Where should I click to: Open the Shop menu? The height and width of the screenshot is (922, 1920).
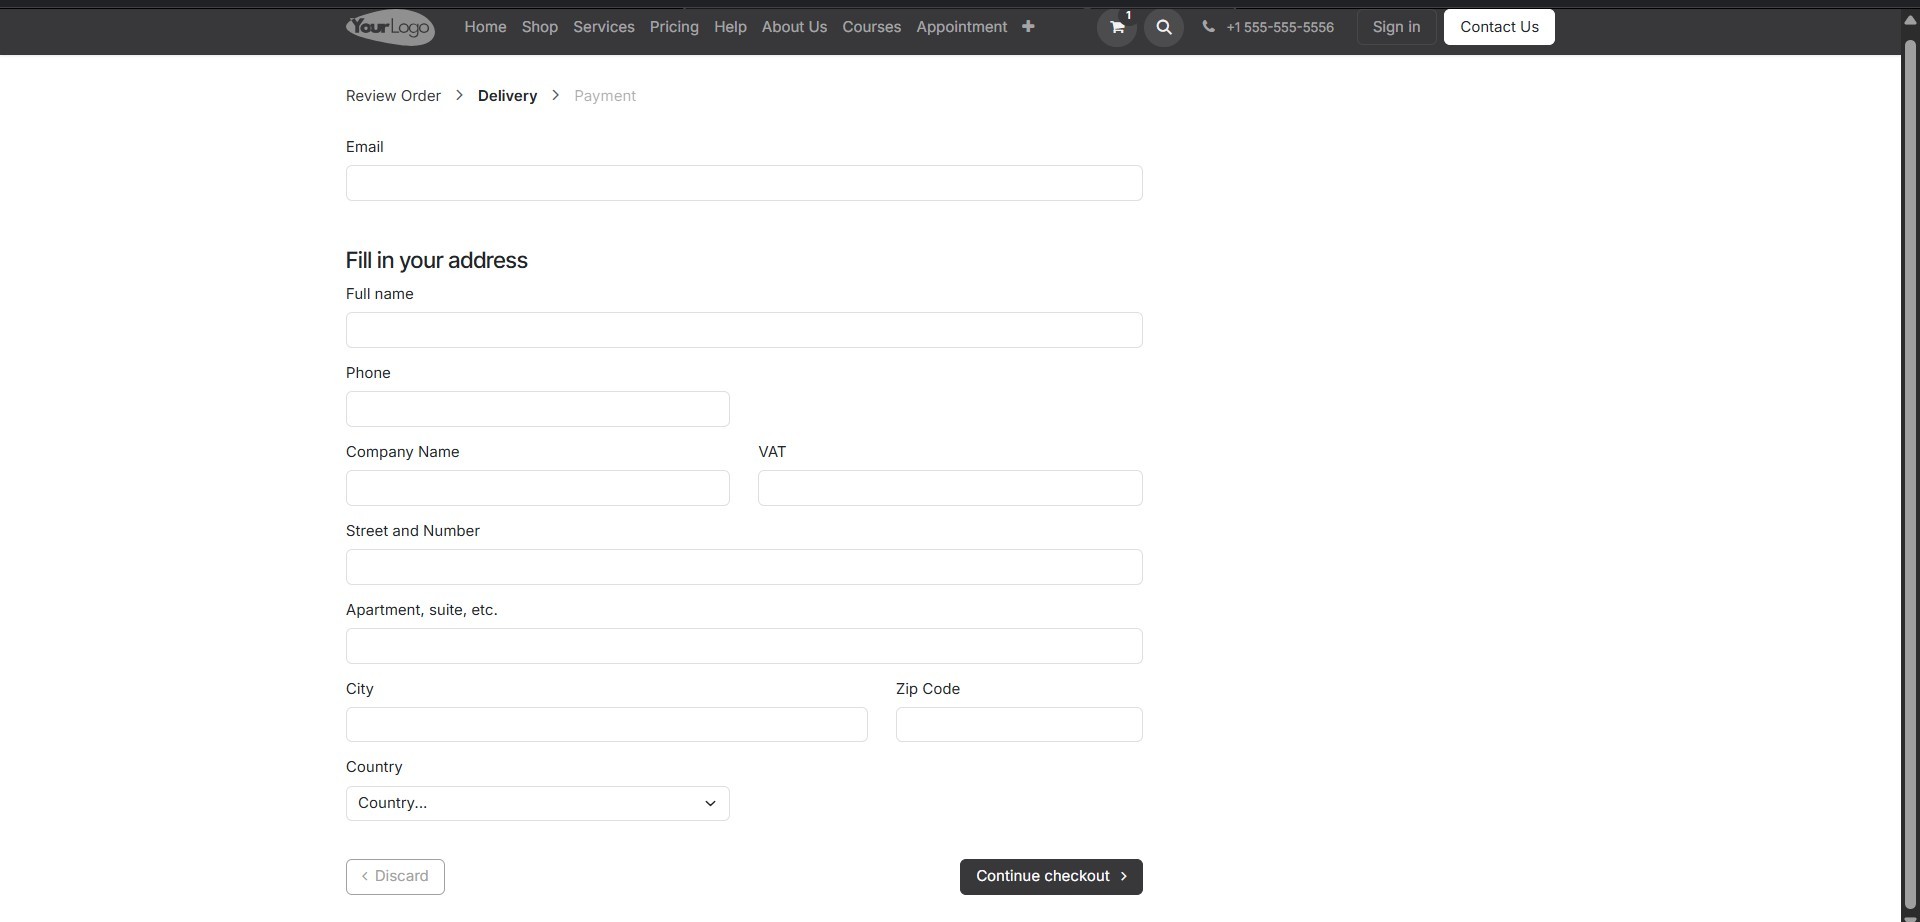point(540,27)
